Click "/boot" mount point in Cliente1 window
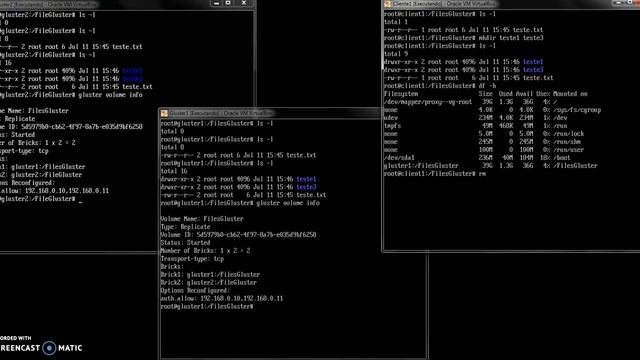The height and width of the screenshot is (360, 640). click(562, 158)
